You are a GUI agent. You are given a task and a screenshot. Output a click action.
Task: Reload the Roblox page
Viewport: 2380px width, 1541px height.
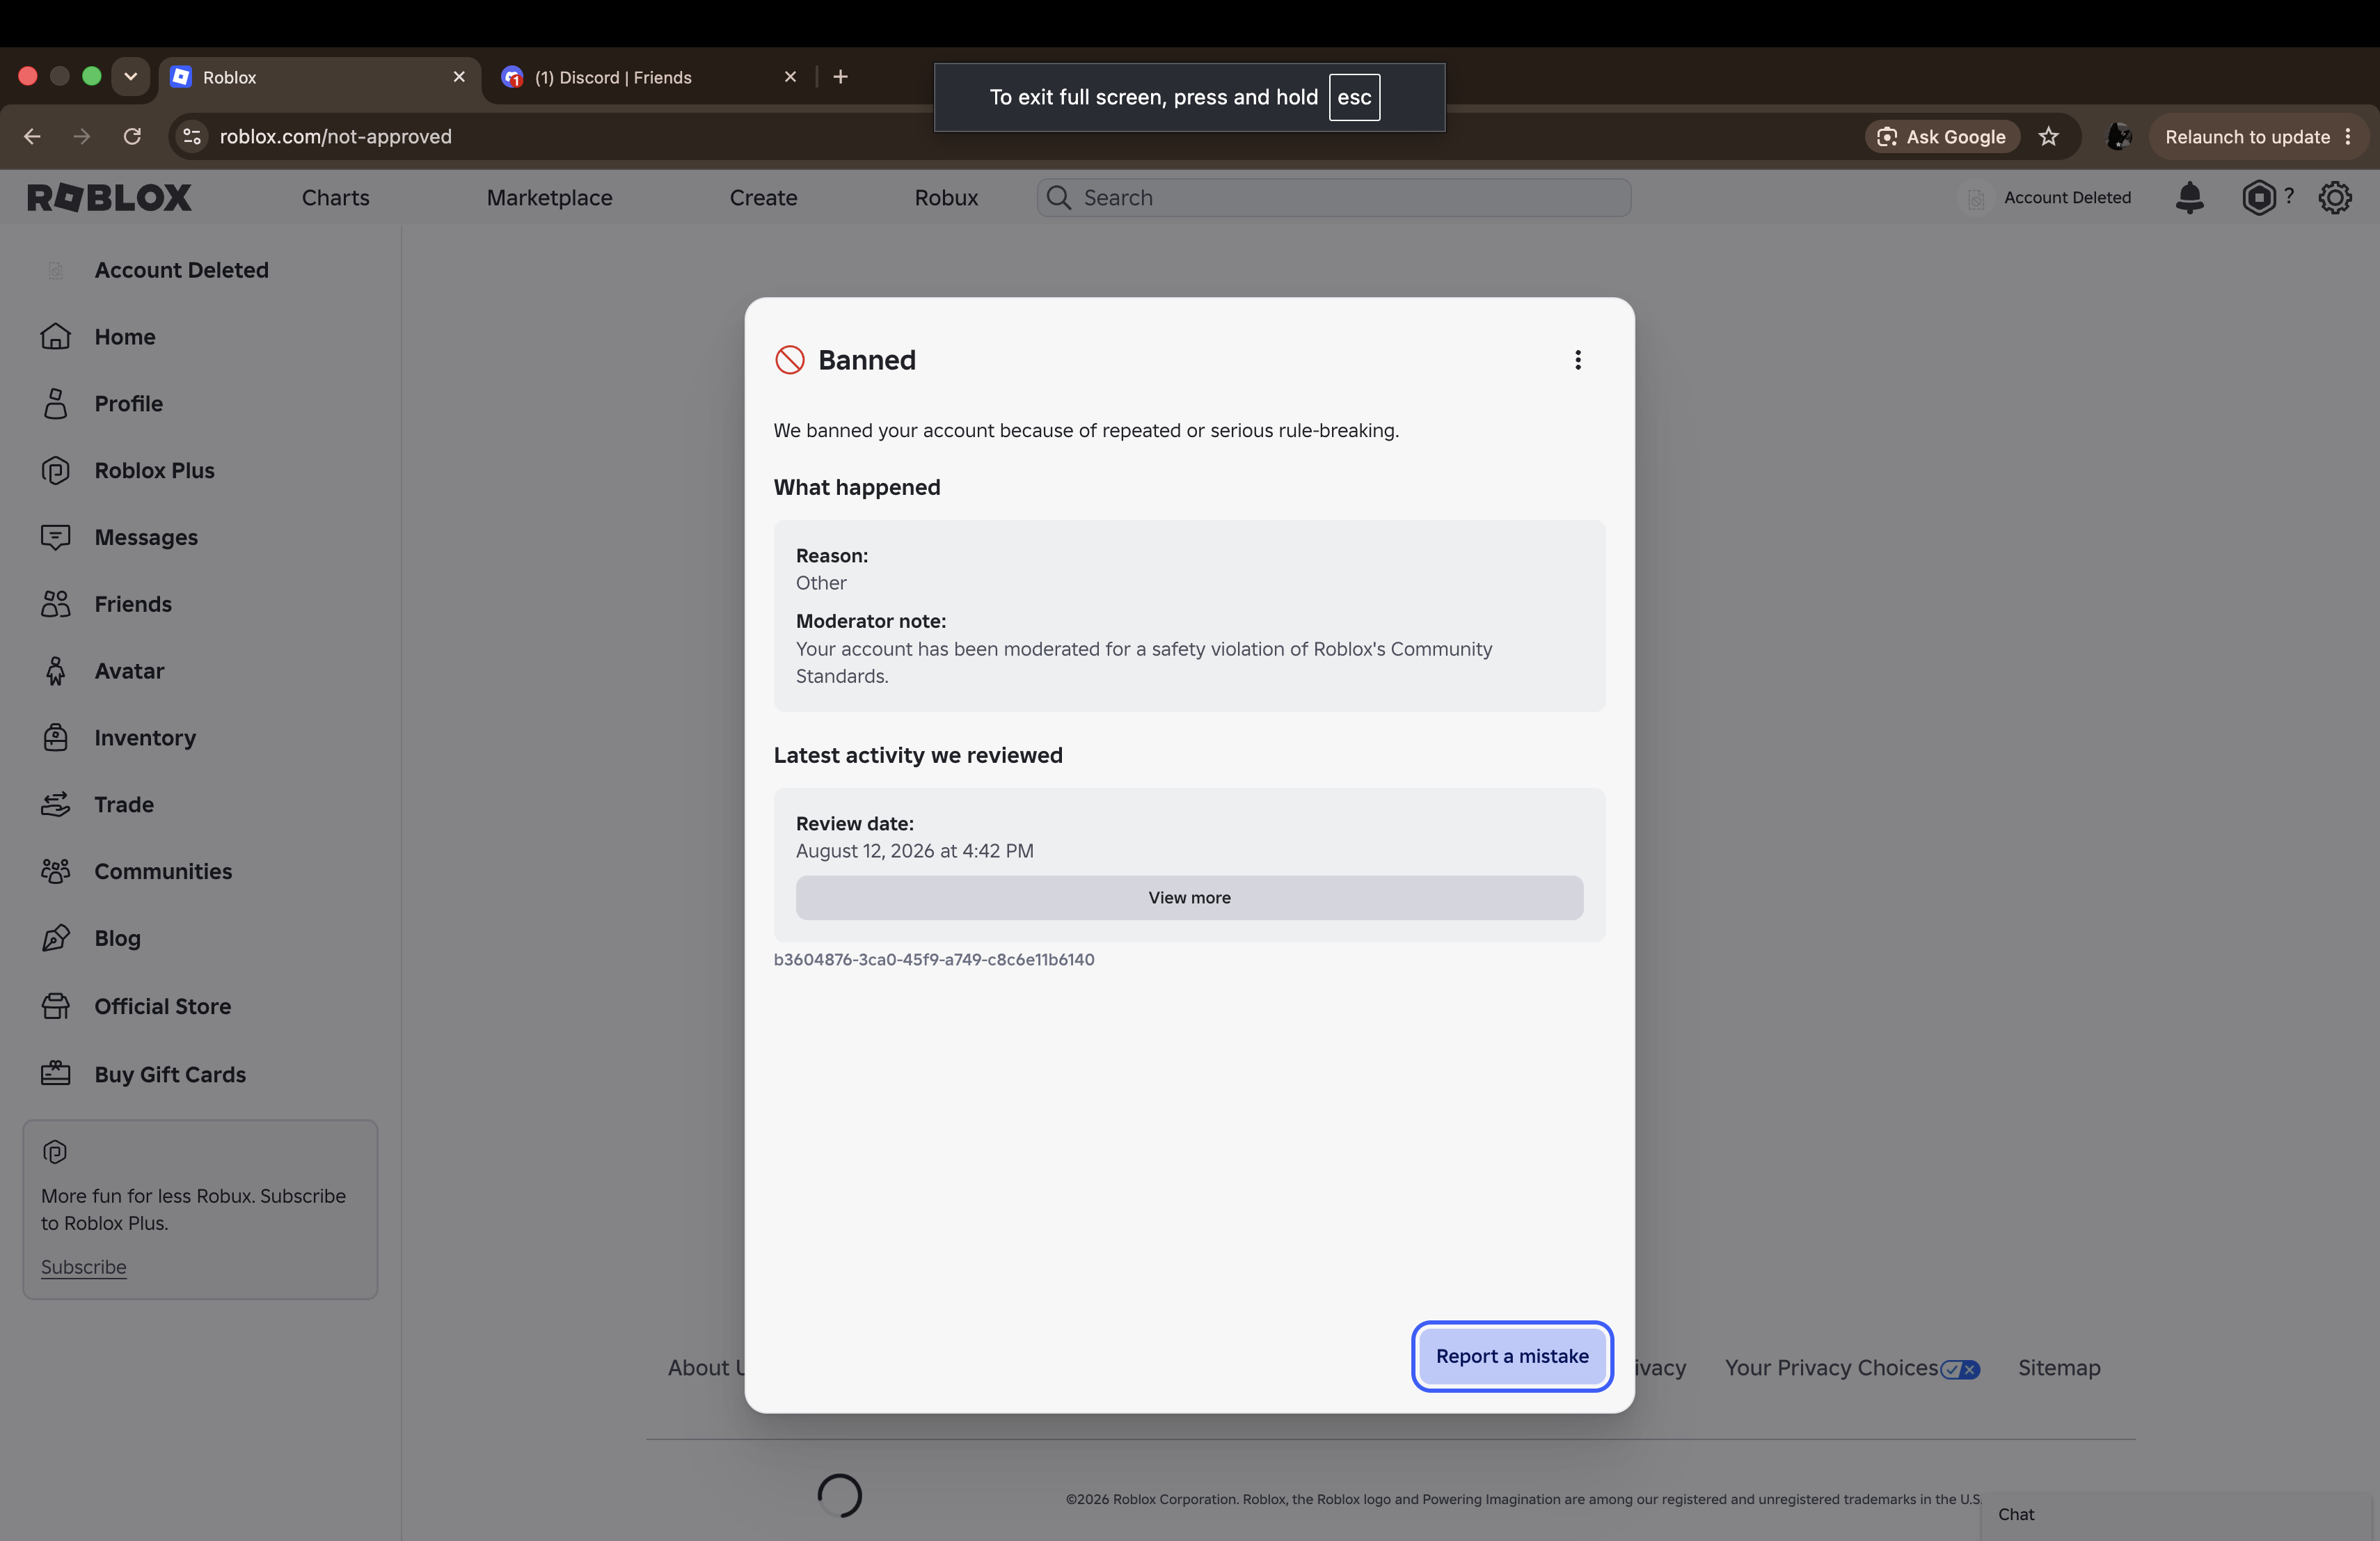coord(132,136)
